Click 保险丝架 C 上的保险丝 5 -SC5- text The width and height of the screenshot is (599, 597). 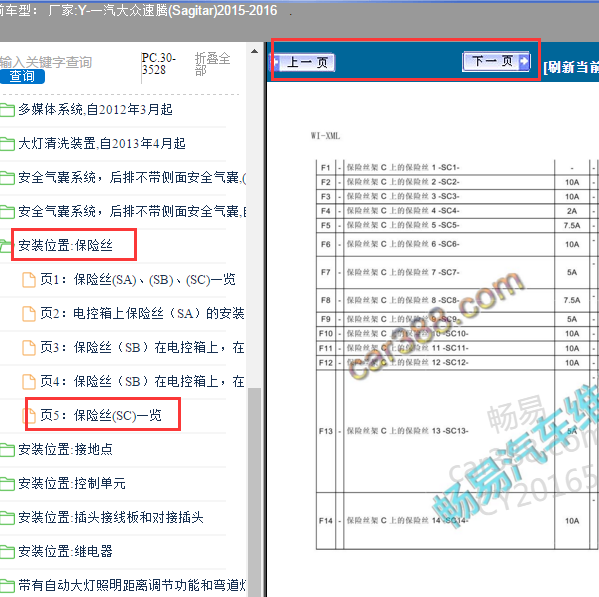coord(403,225)
